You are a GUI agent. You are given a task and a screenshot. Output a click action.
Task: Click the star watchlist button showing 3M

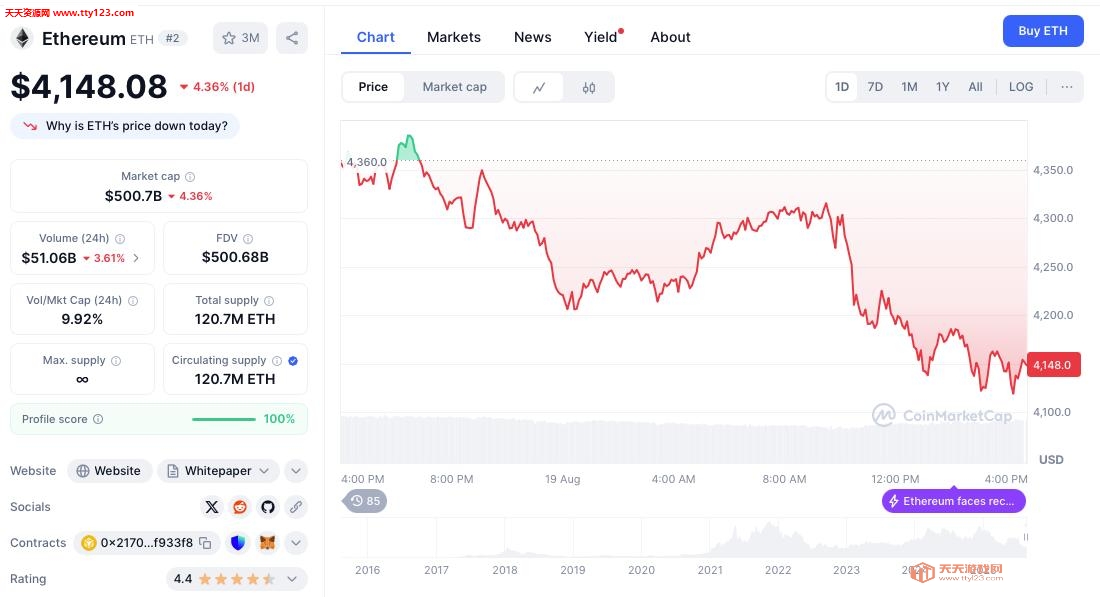[x=240, y=38]
